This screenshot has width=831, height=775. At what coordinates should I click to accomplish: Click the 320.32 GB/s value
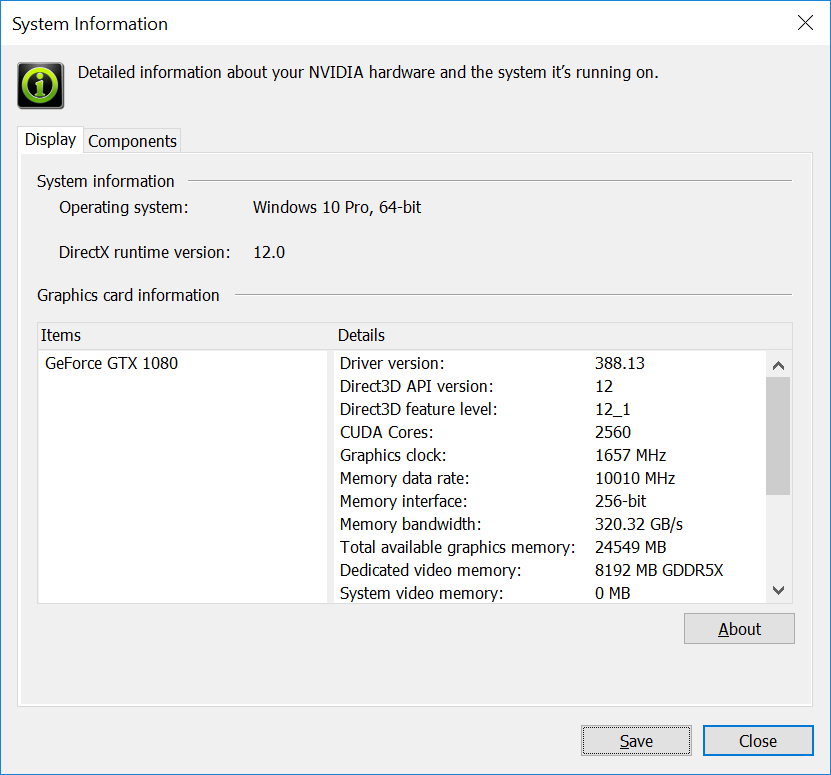639,524
